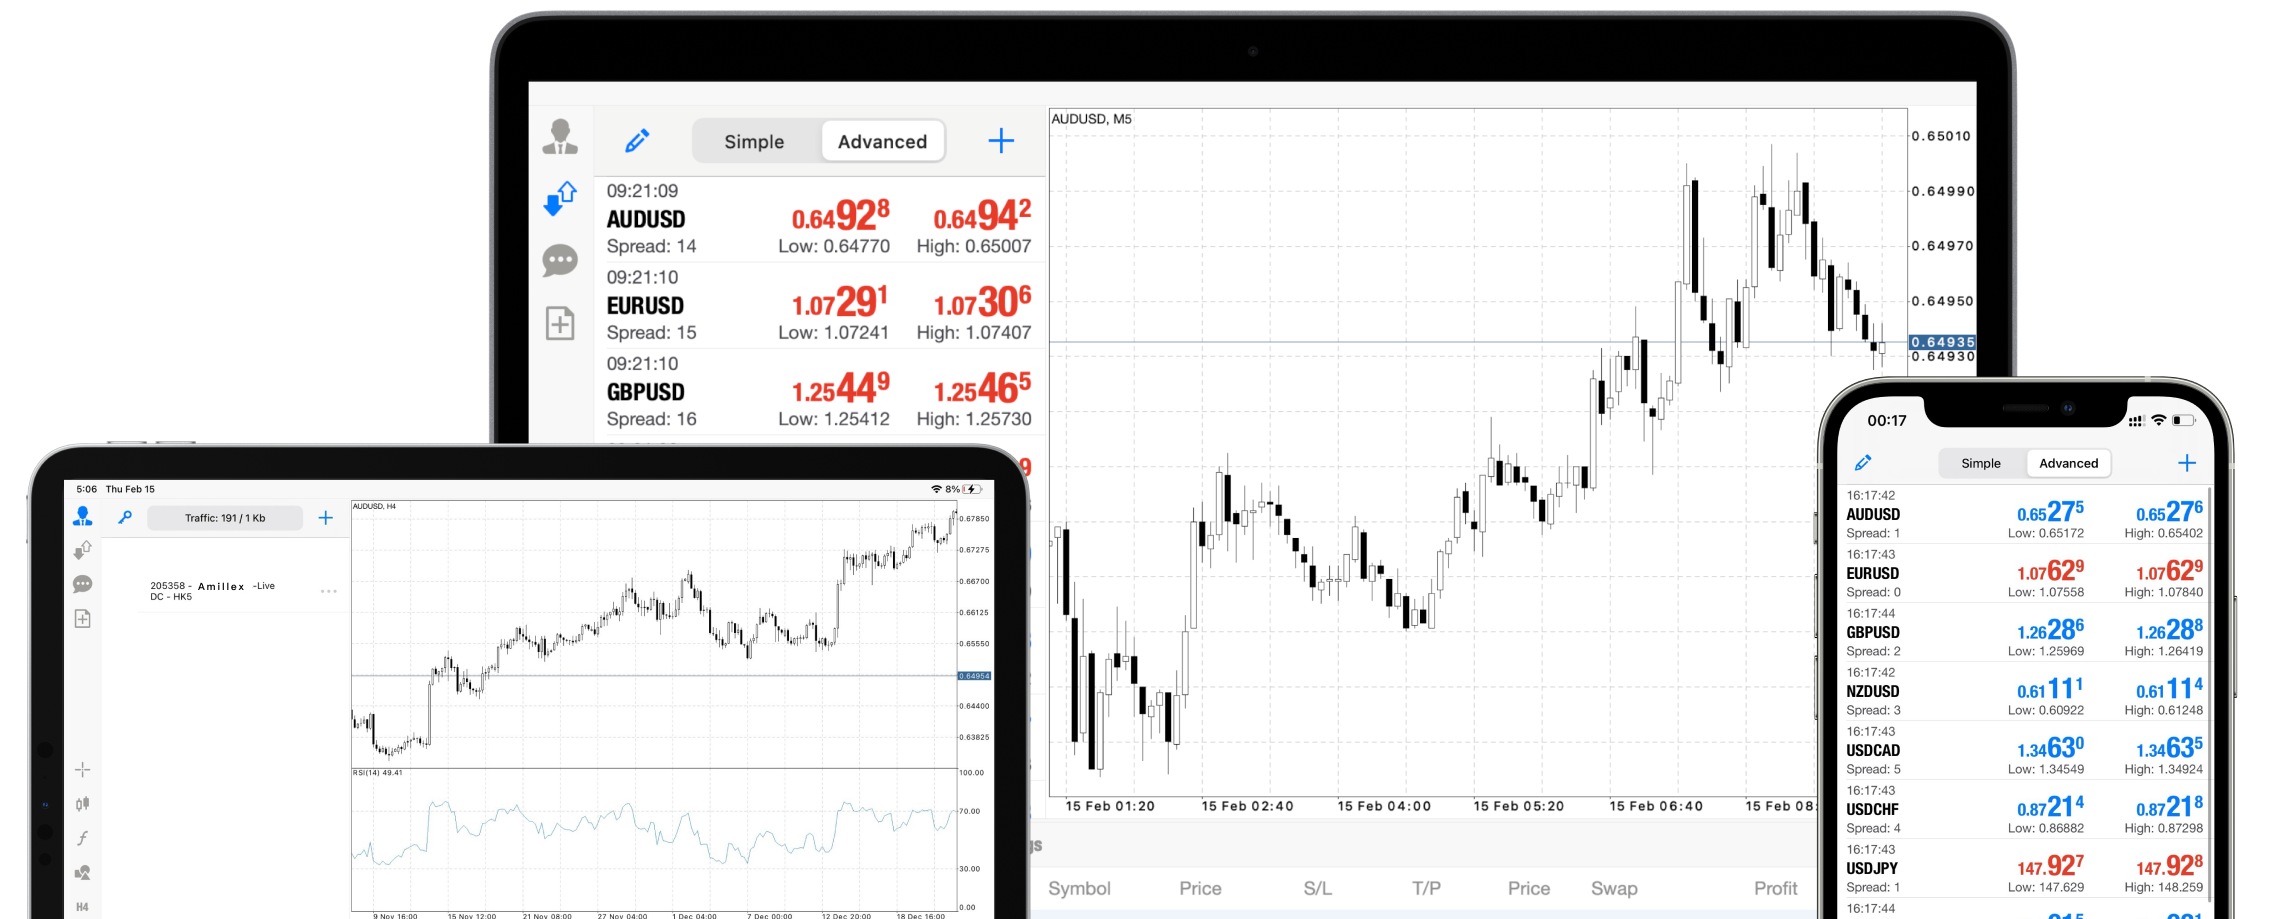
Task: Click NZDUSD ask price 0.61114 on phone
Action: (2169, 689)
